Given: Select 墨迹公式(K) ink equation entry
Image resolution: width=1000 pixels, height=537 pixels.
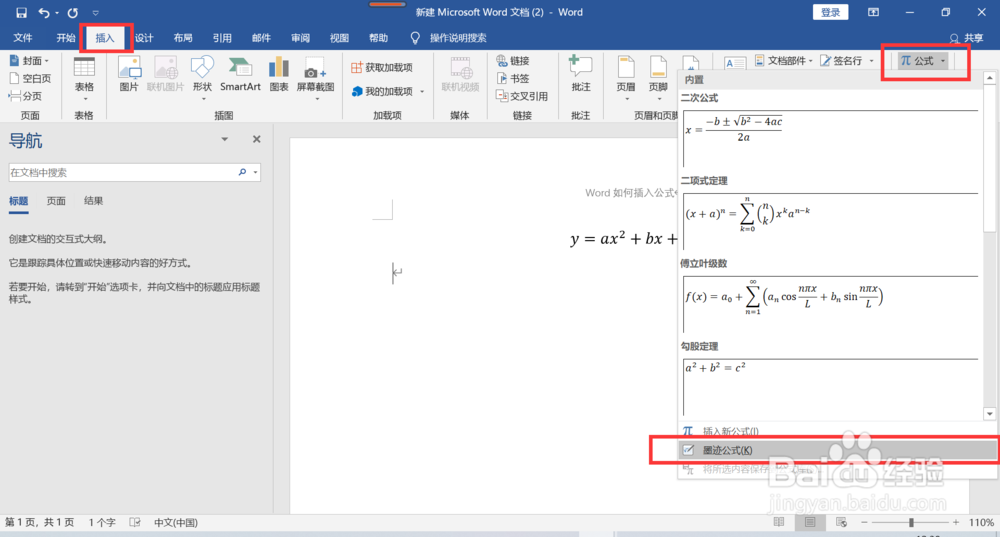Looking at the screenshot, I should pos(835,450).
